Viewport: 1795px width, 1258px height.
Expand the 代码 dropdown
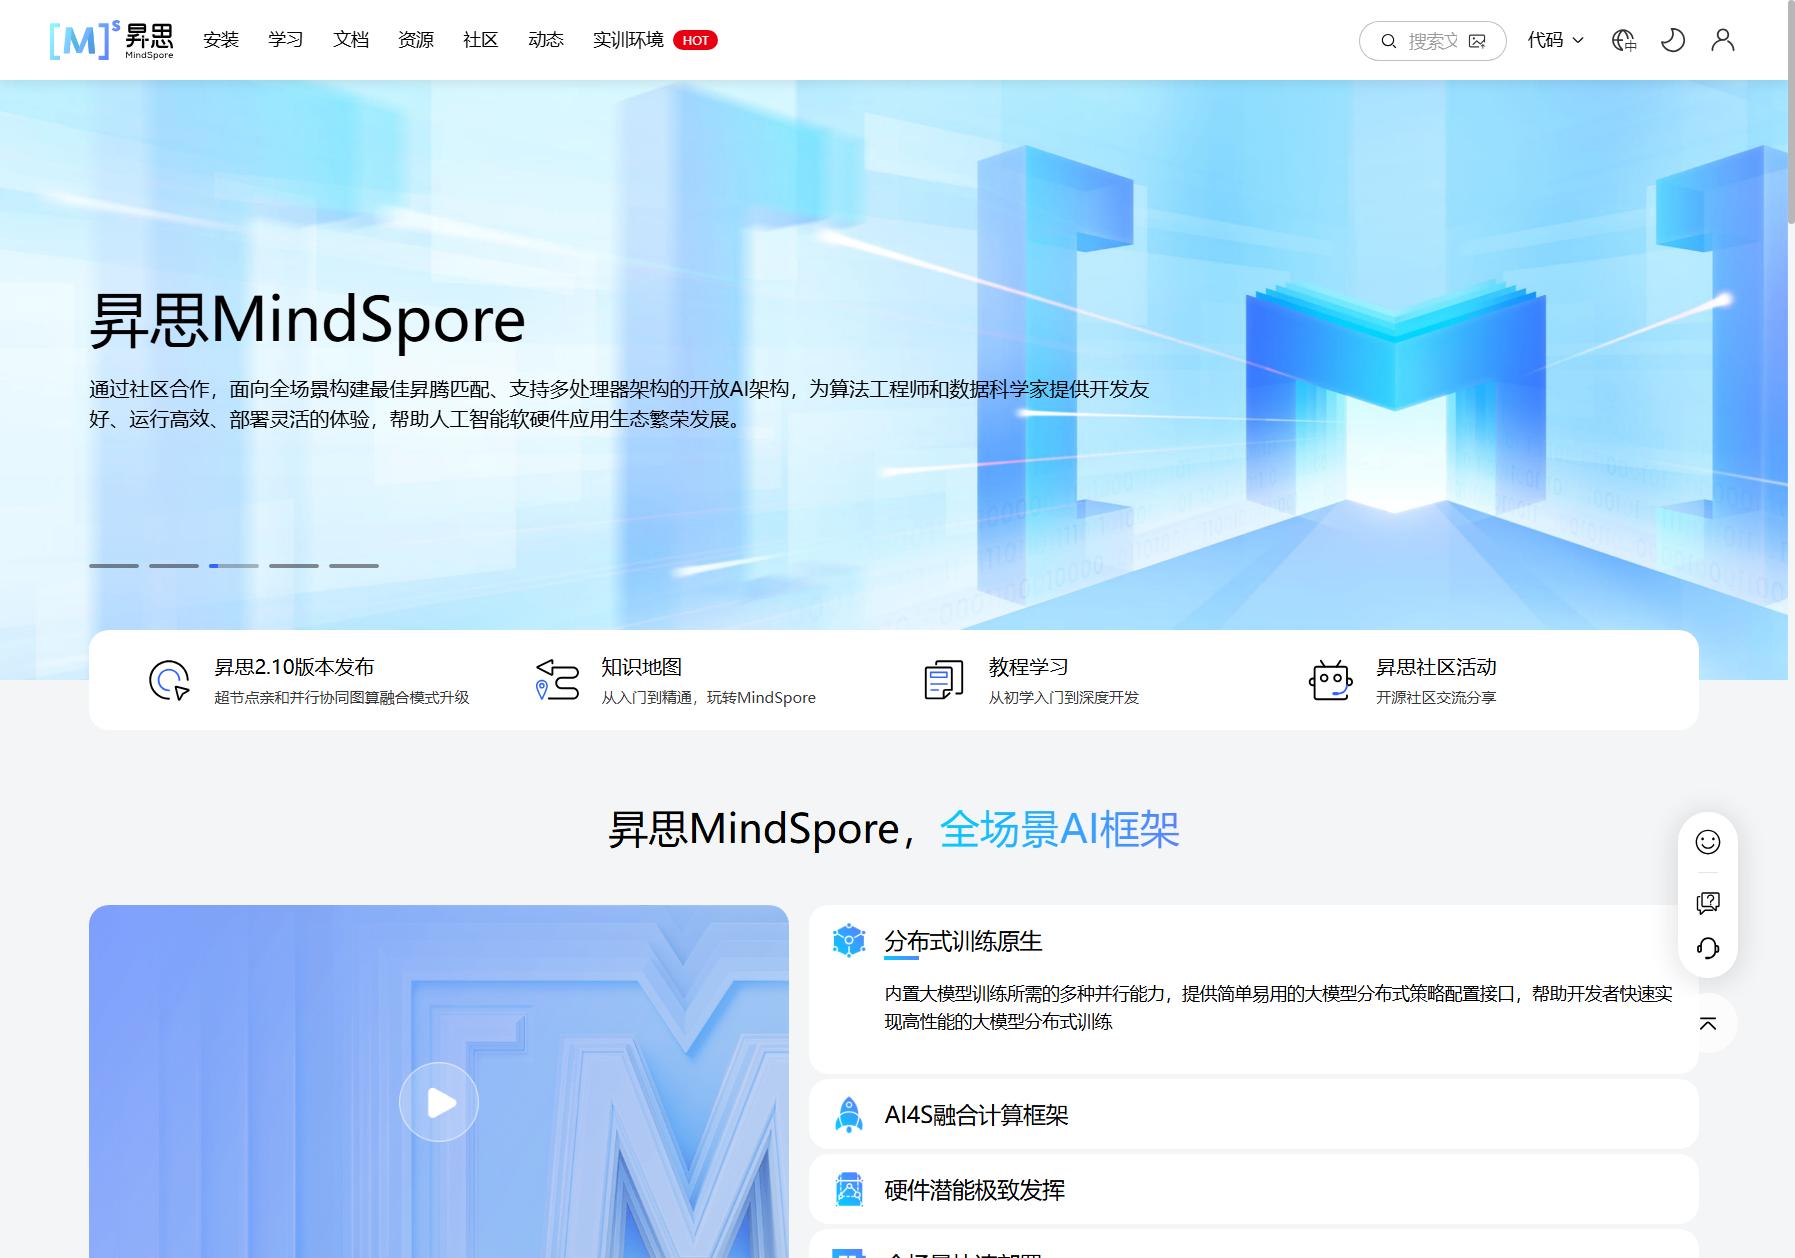click(1556, 40)
